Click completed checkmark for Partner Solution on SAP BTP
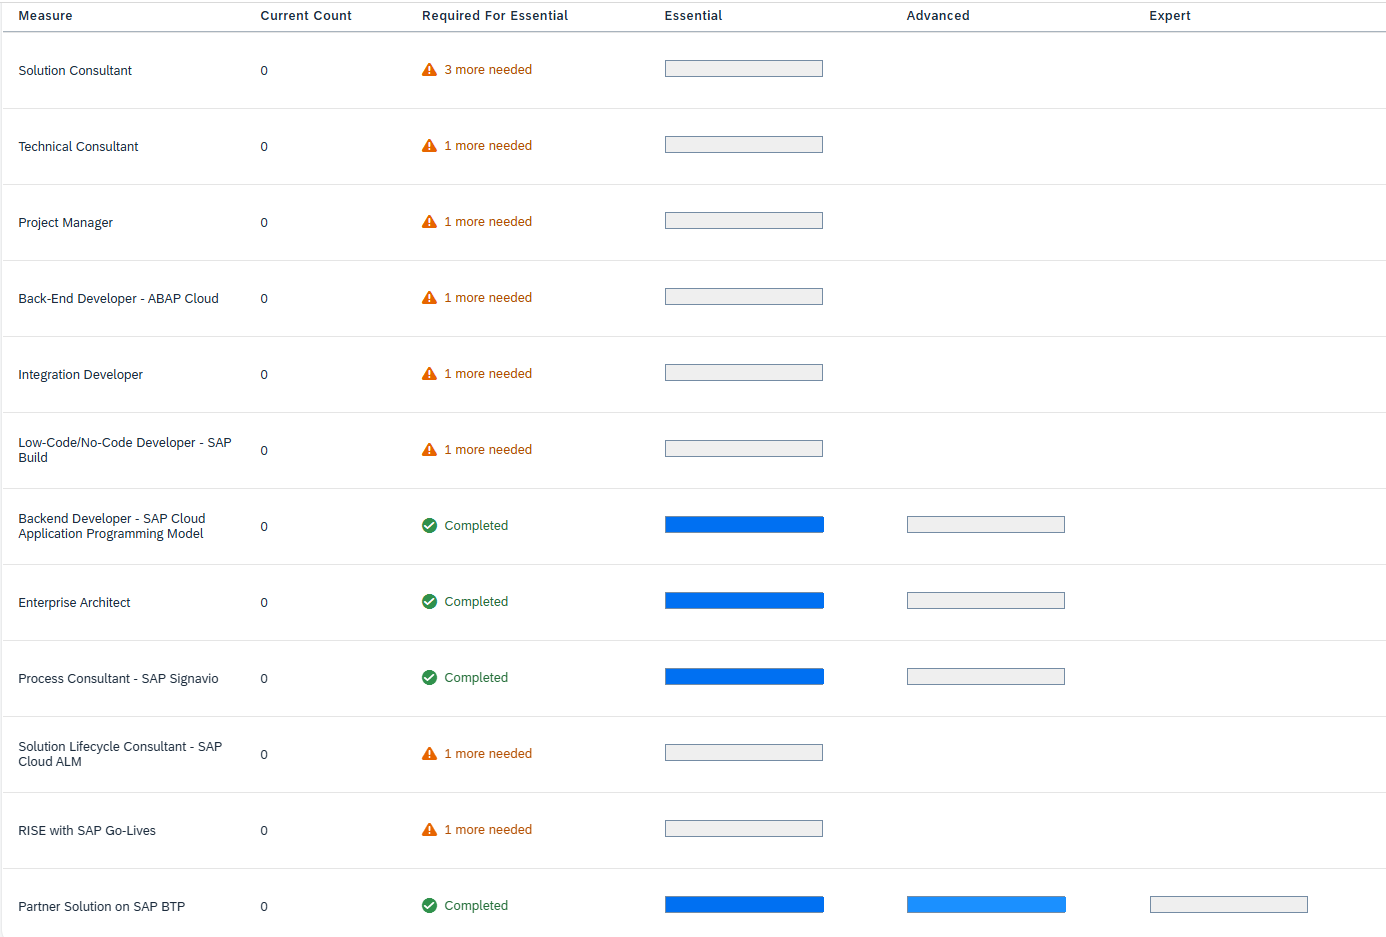The width and height of the screenshot is (1386, 937). [429, 906]
